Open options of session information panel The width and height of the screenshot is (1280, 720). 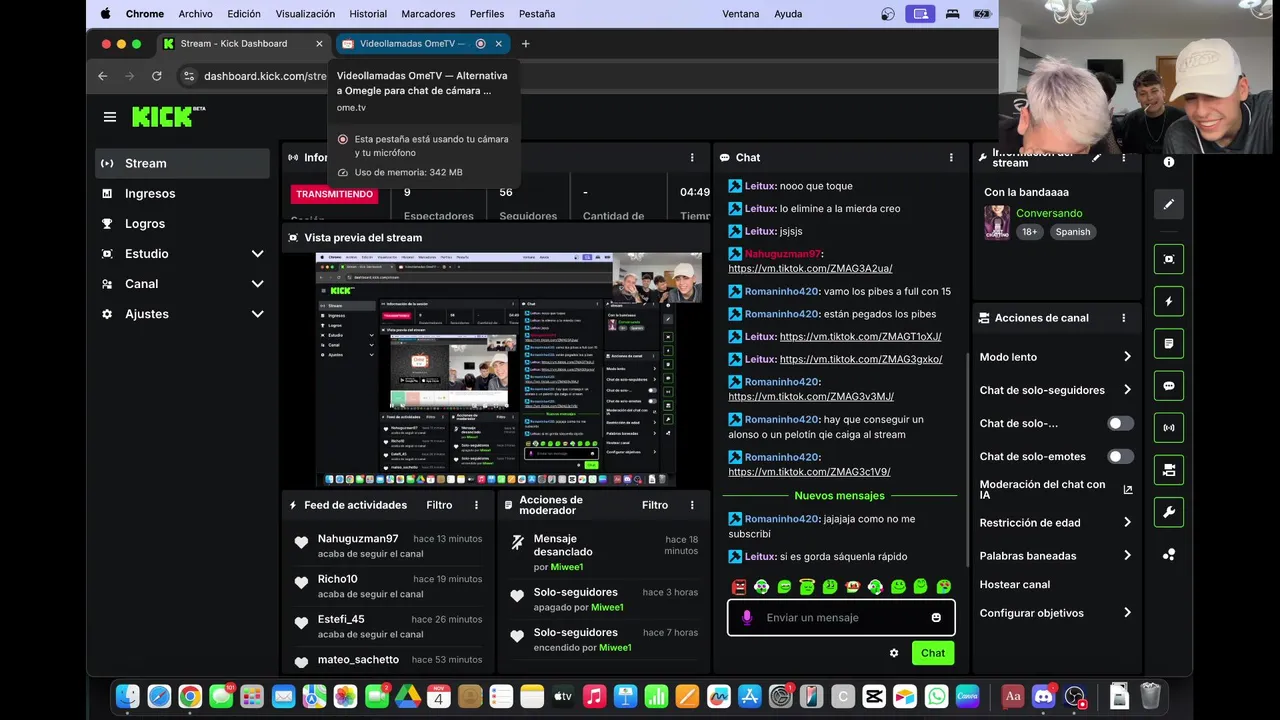tap(692, 158)
